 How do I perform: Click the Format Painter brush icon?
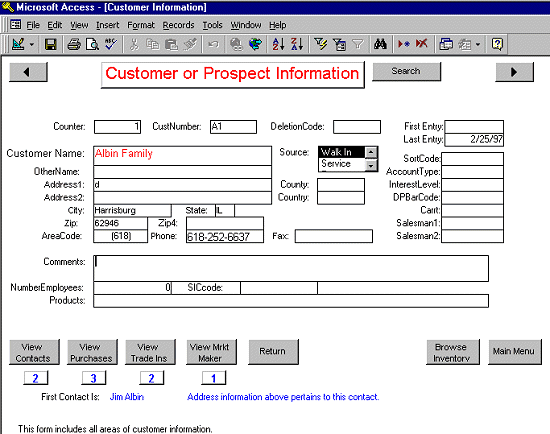(190, 45)
